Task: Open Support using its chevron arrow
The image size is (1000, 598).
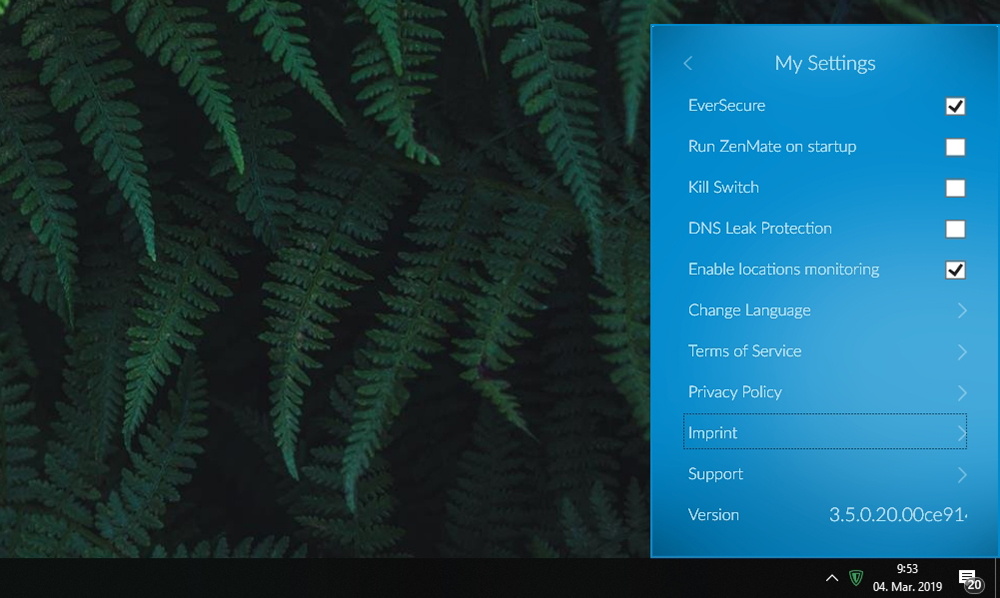Action: [962, 474]
